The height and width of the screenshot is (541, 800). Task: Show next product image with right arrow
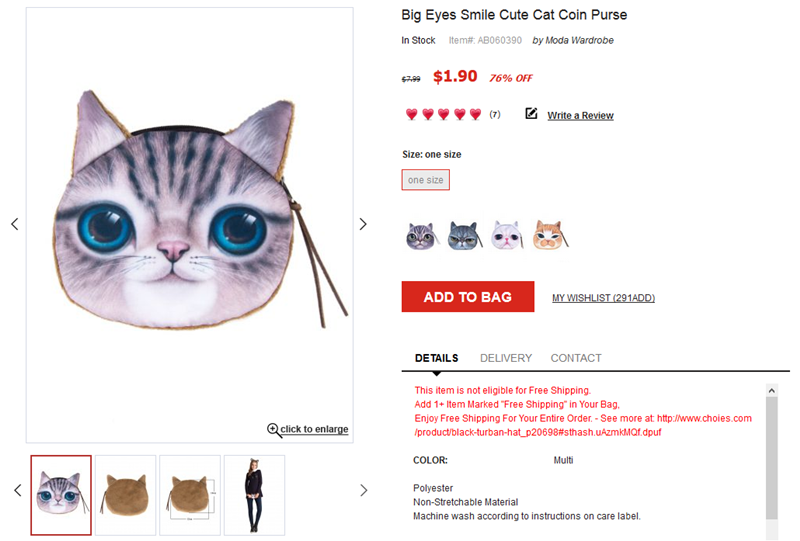tap(363, 224)
